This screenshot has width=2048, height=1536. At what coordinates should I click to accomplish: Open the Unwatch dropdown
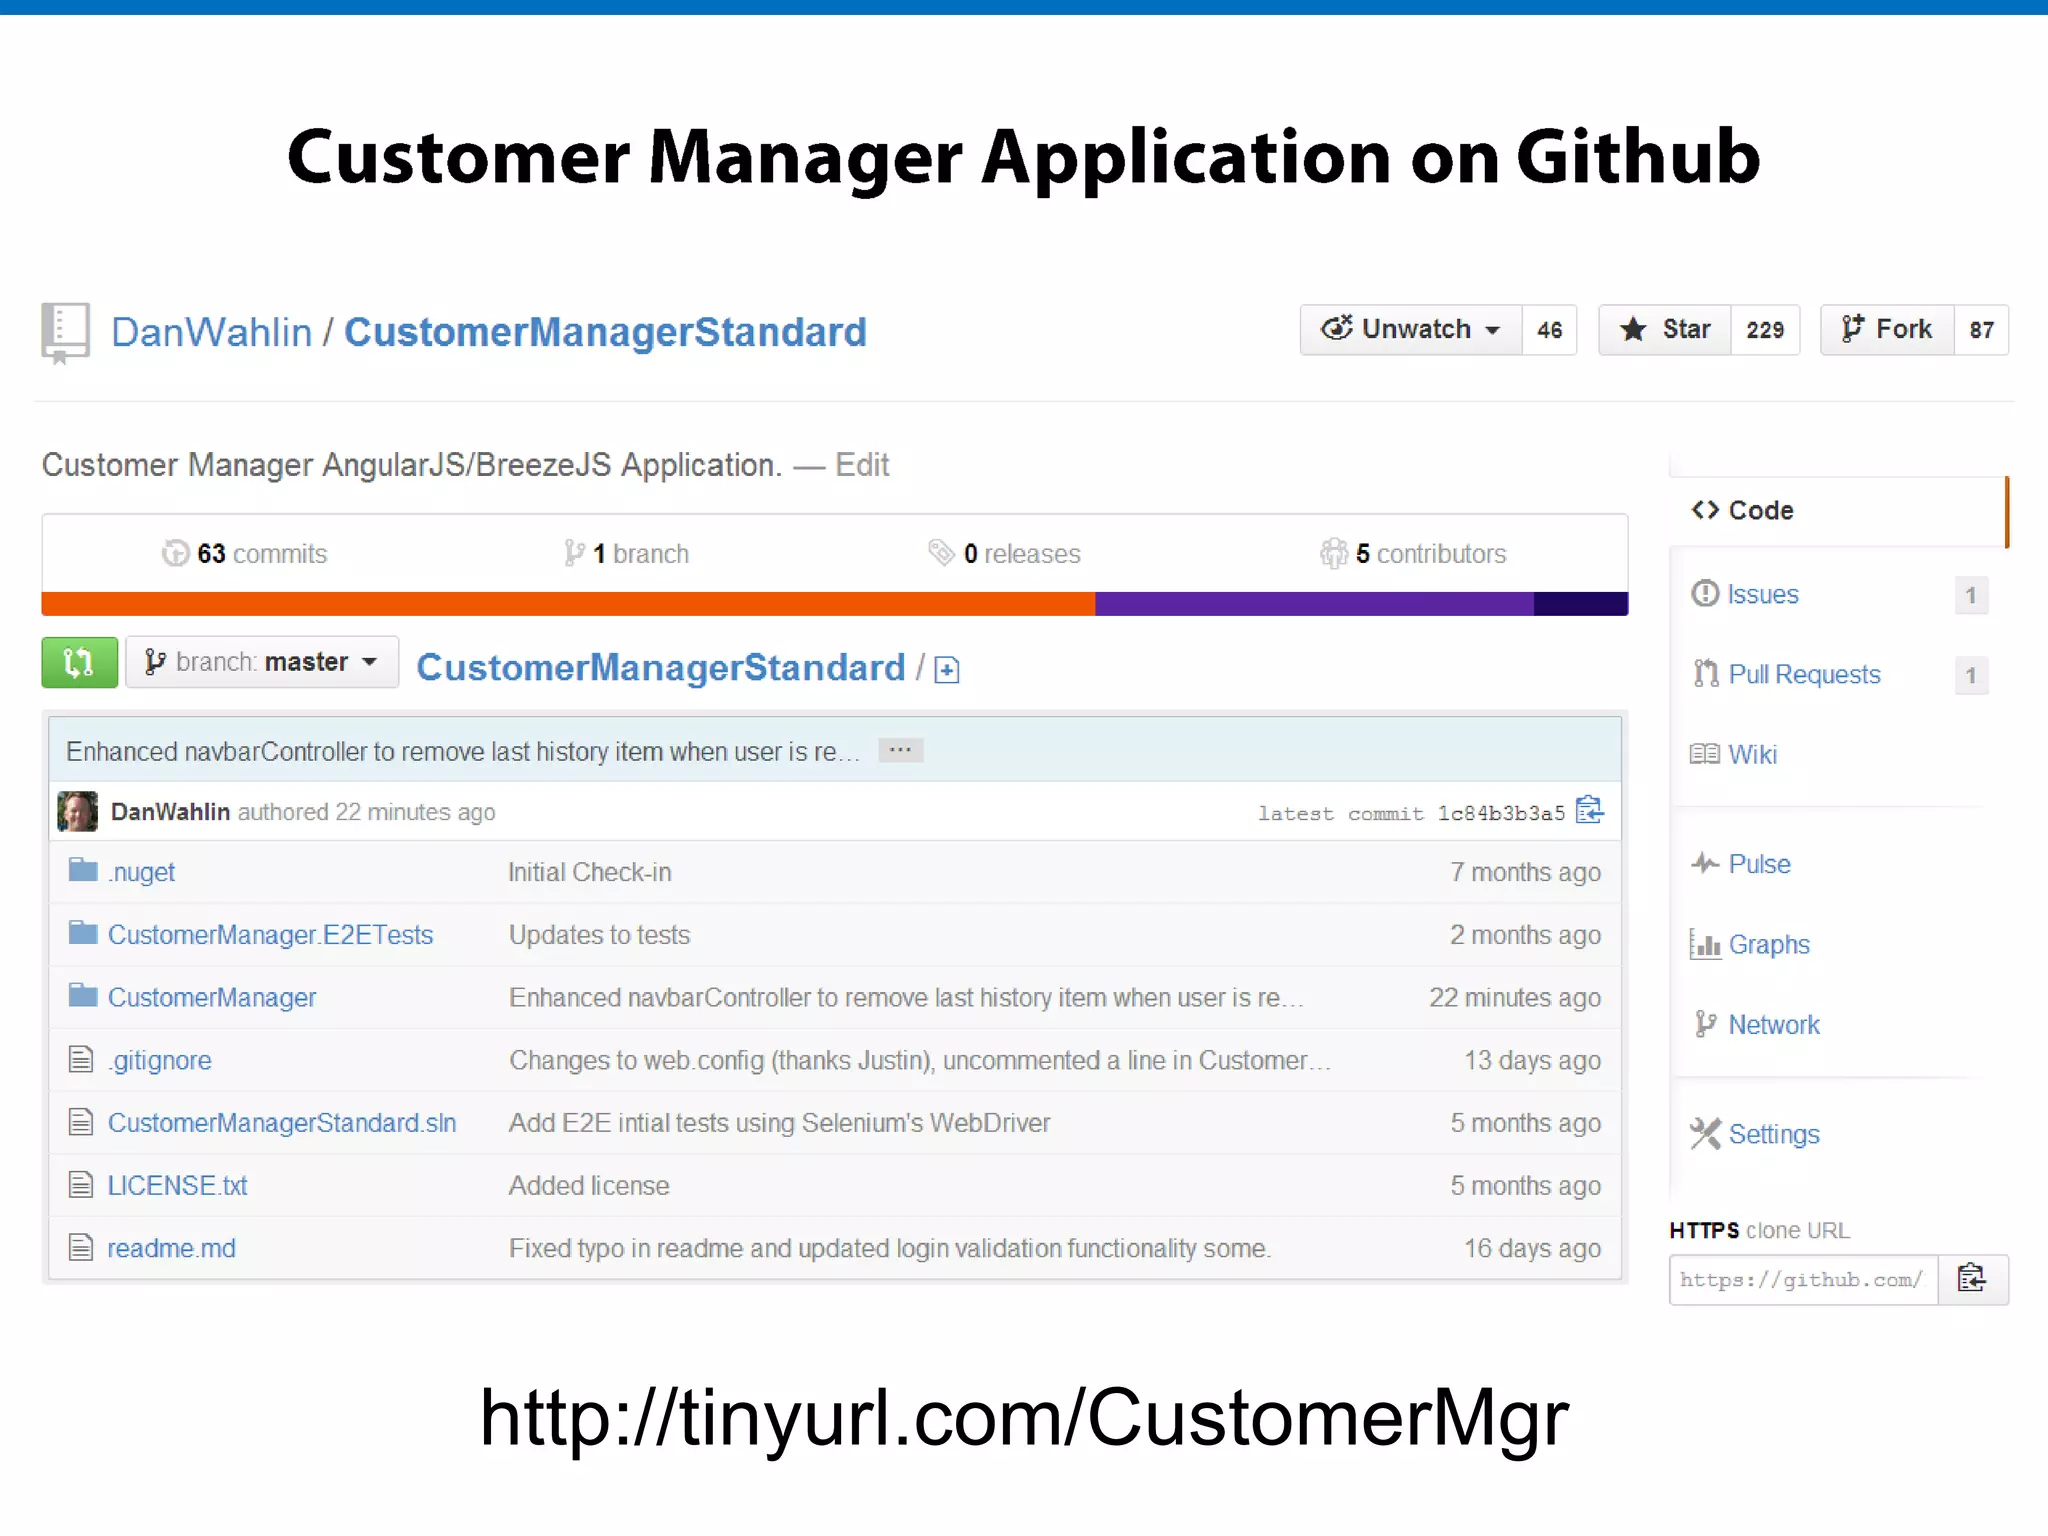[1411, 329]
